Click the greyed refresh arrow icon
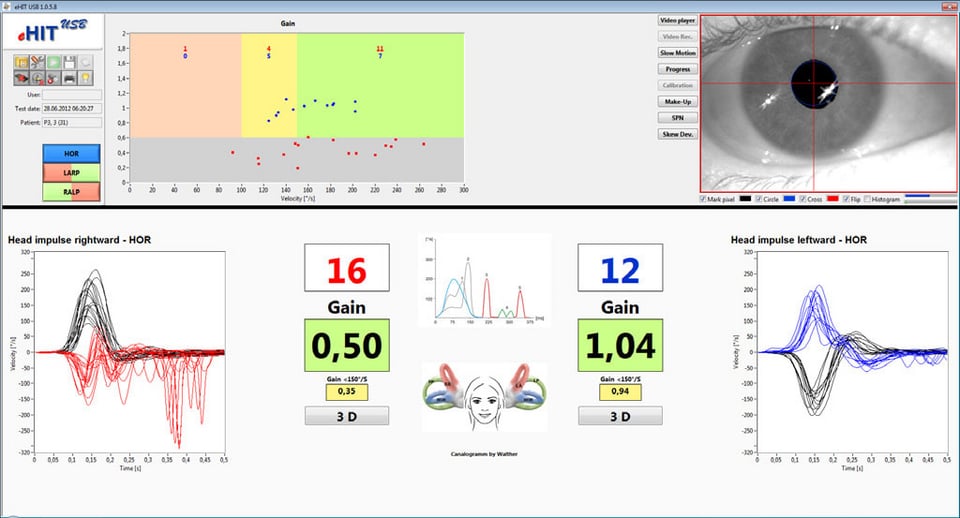960x518 pixels. click(x=85, y=62)
